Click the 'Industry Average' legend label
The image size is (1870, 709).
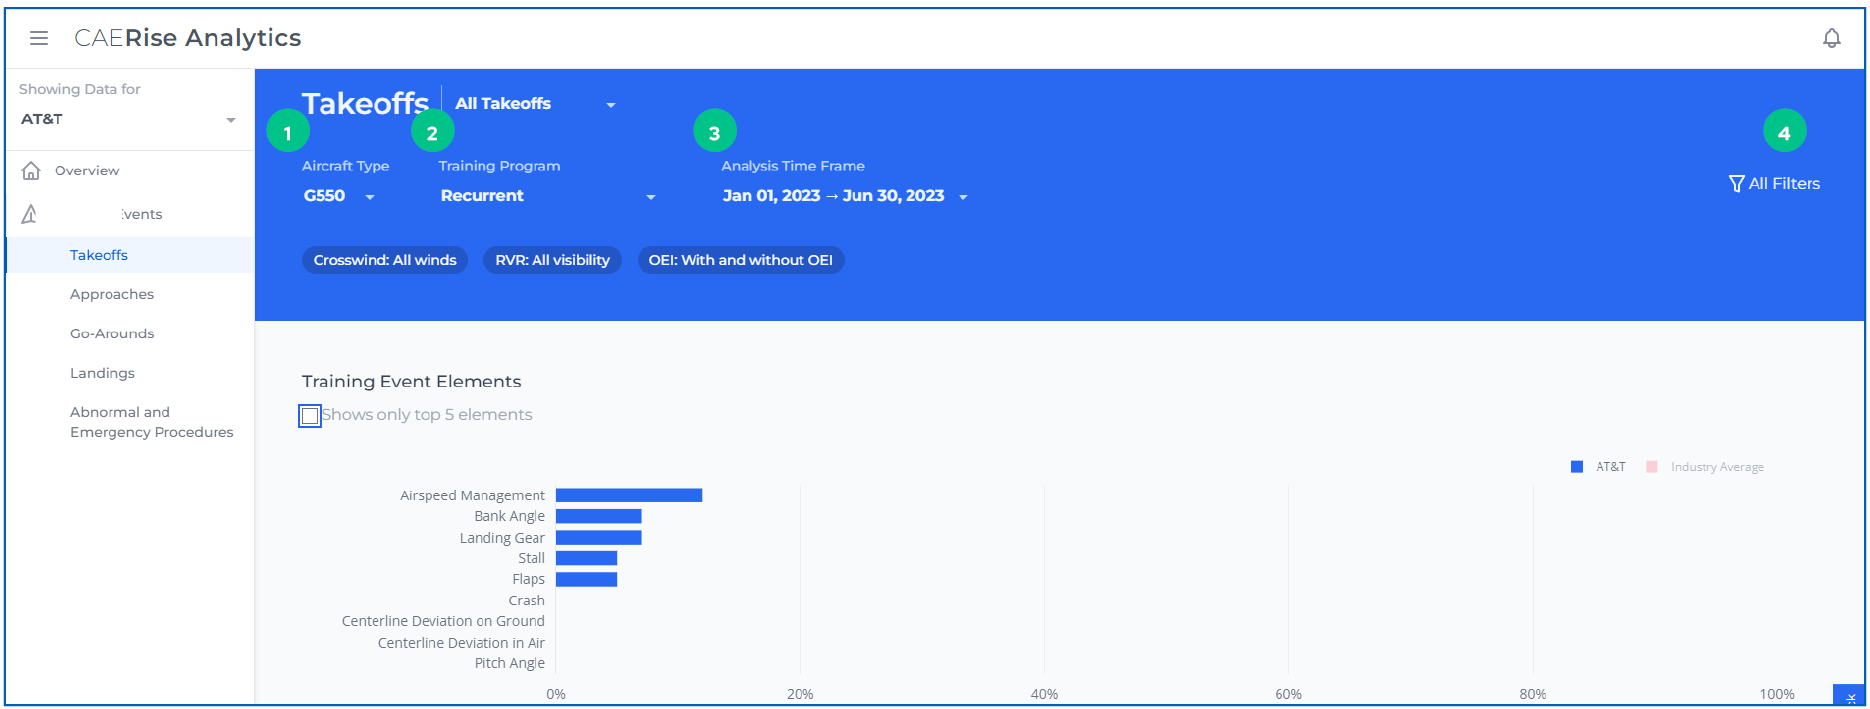1717,467
